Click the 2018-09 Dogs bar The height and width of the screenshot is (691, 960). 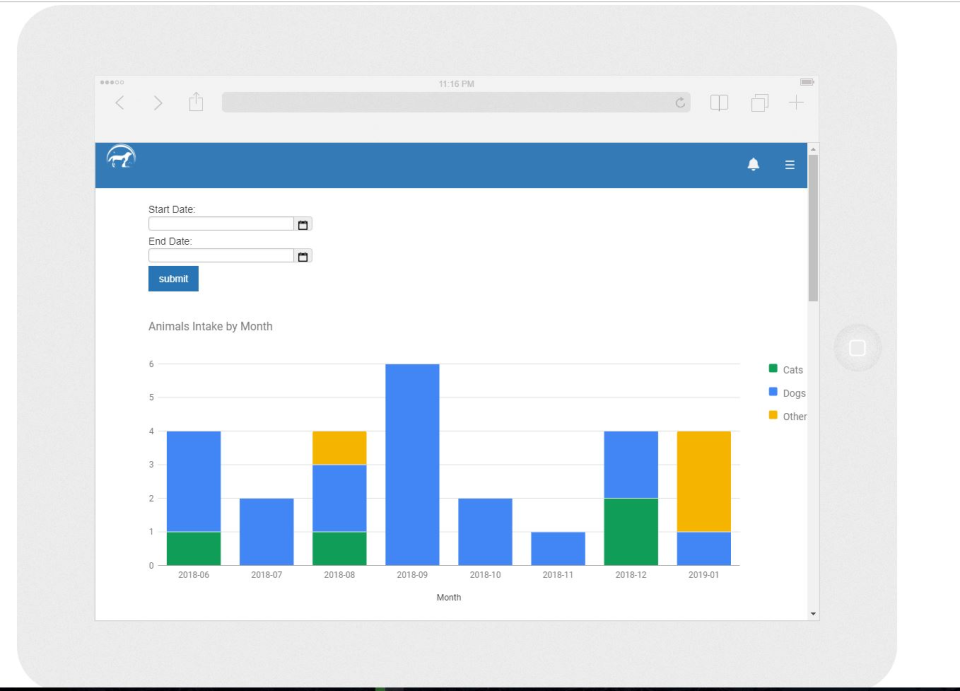[412, 465]
